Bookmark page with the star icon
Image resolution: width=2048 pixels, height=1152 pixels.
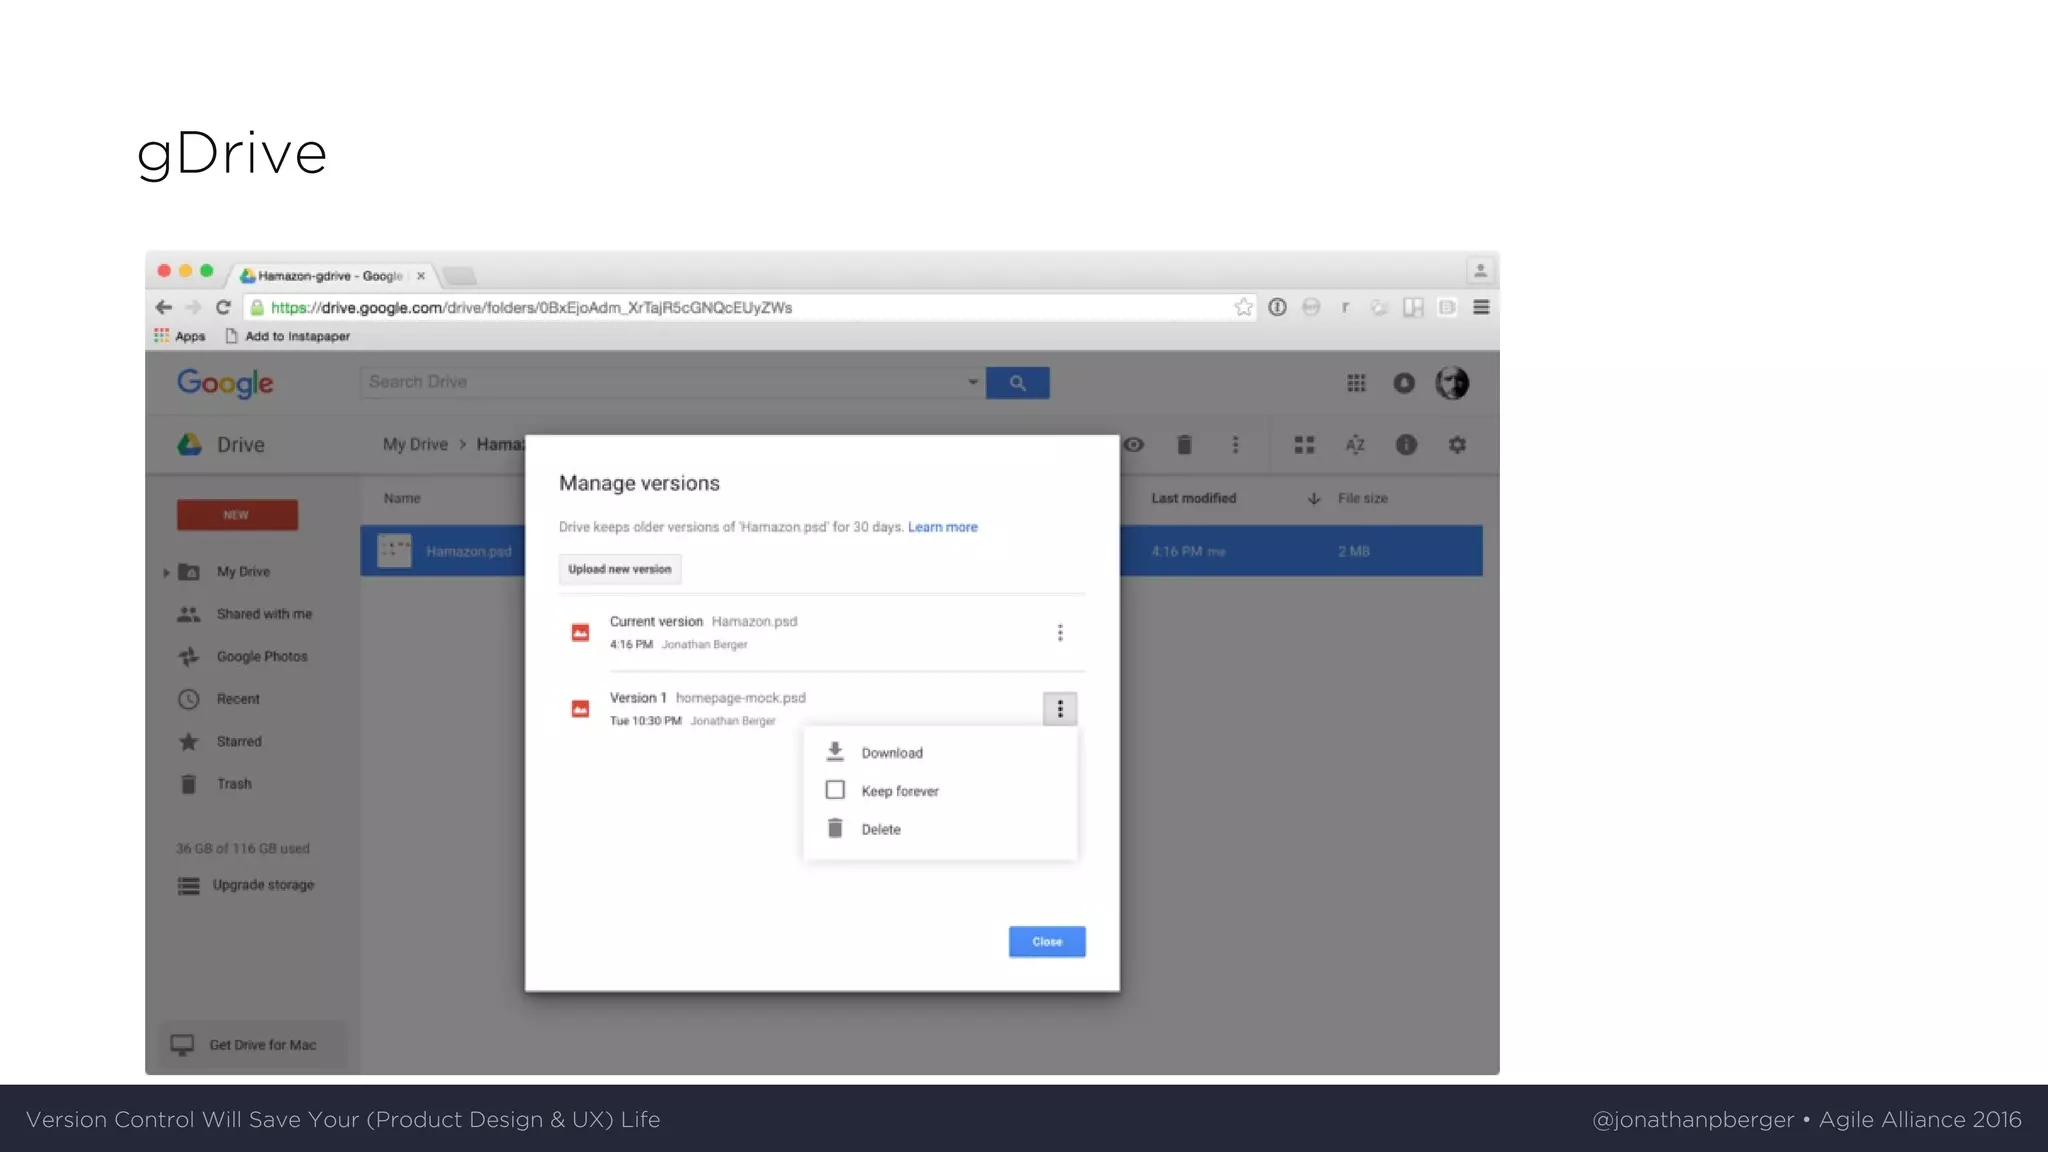click(x=1243, y=307)
